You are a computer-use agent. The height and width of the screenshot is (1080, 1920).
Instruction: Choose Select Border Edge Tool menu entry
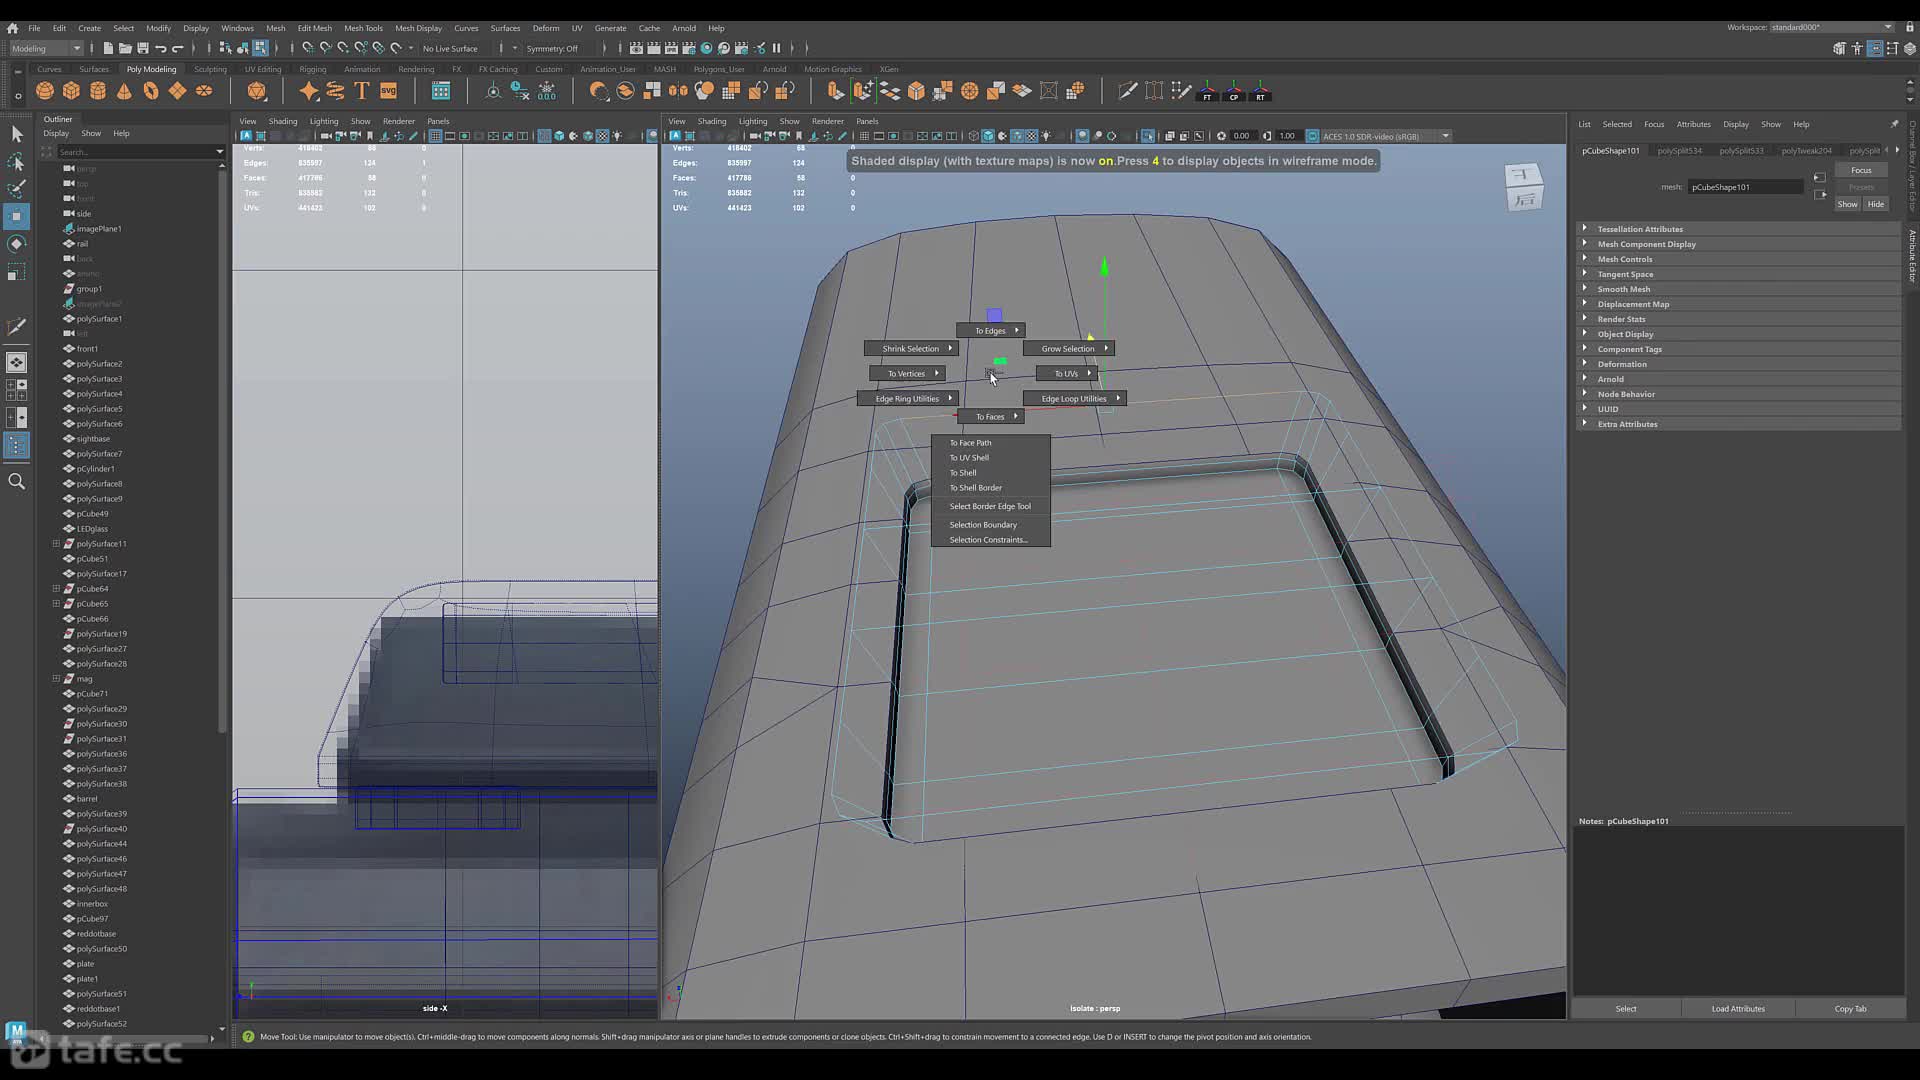tap(990, 506)
